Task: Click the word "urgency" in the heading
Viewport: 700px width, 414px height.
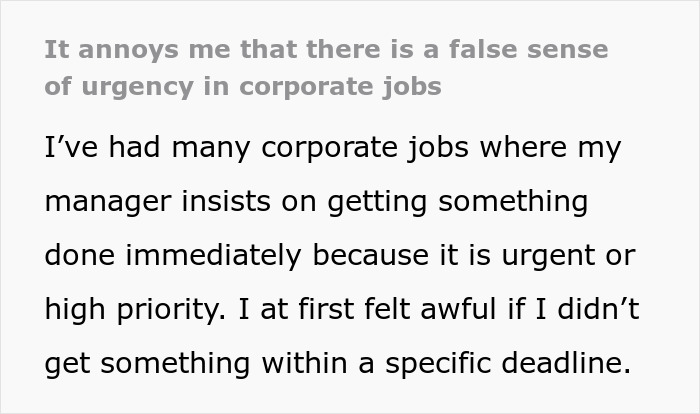Action: coord(138,88)
